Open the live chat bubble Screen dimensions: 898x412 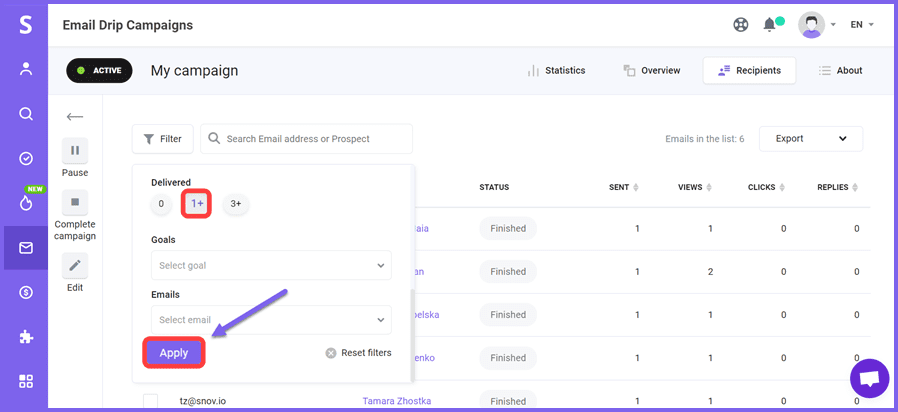click(869, 379)
